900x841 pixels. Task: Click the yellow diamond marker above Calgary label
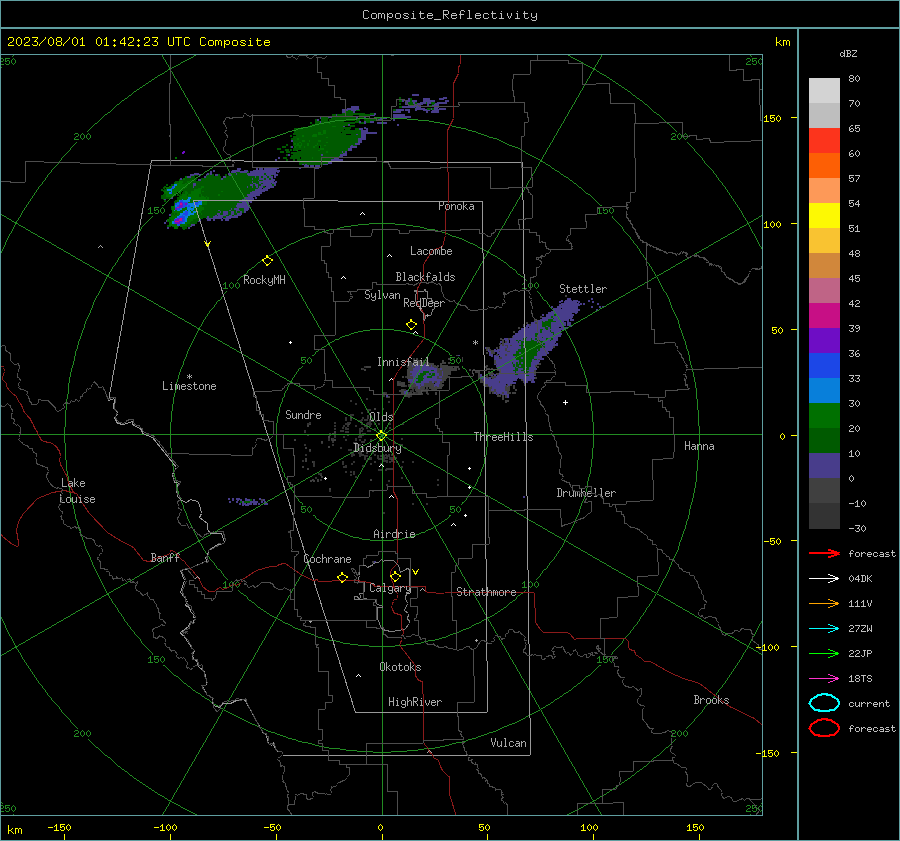click(x=395, y=576)
